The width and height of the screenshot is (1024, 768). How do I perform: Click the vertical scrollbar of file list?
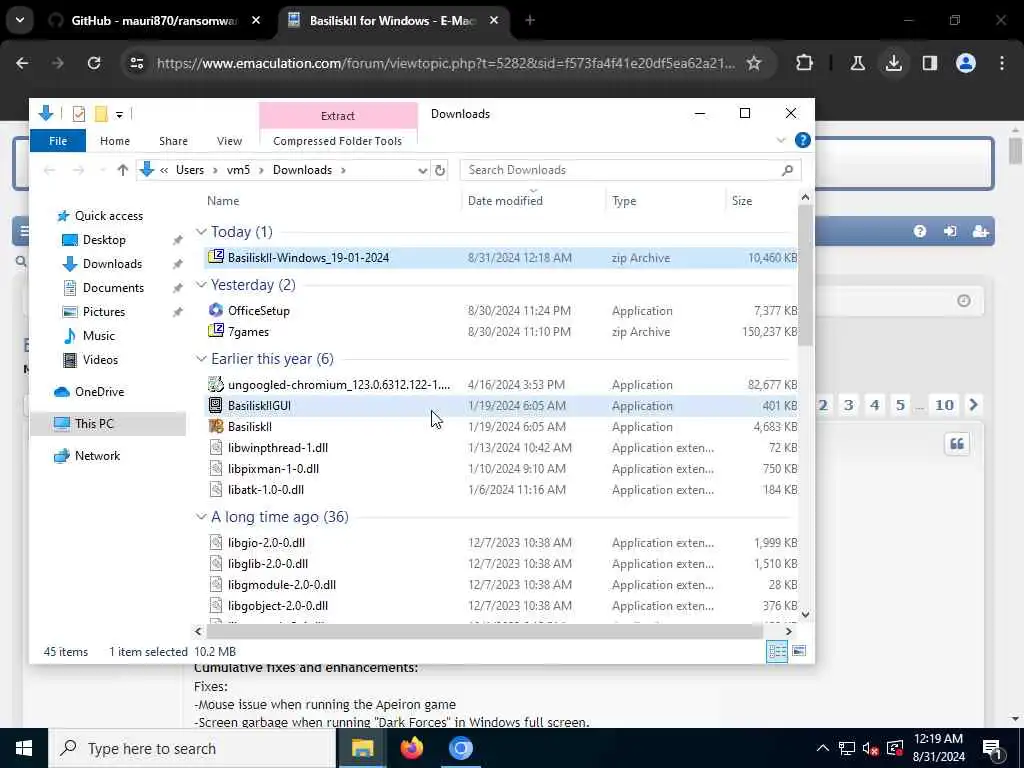tap(805, 275)
